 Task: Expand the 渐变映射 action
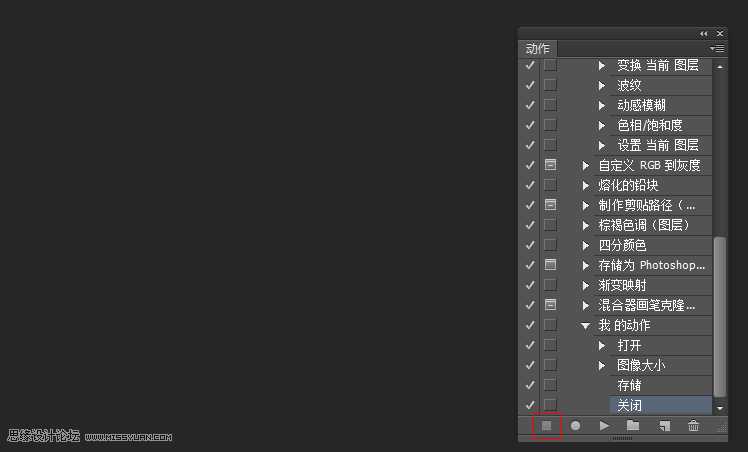[586, 285]
